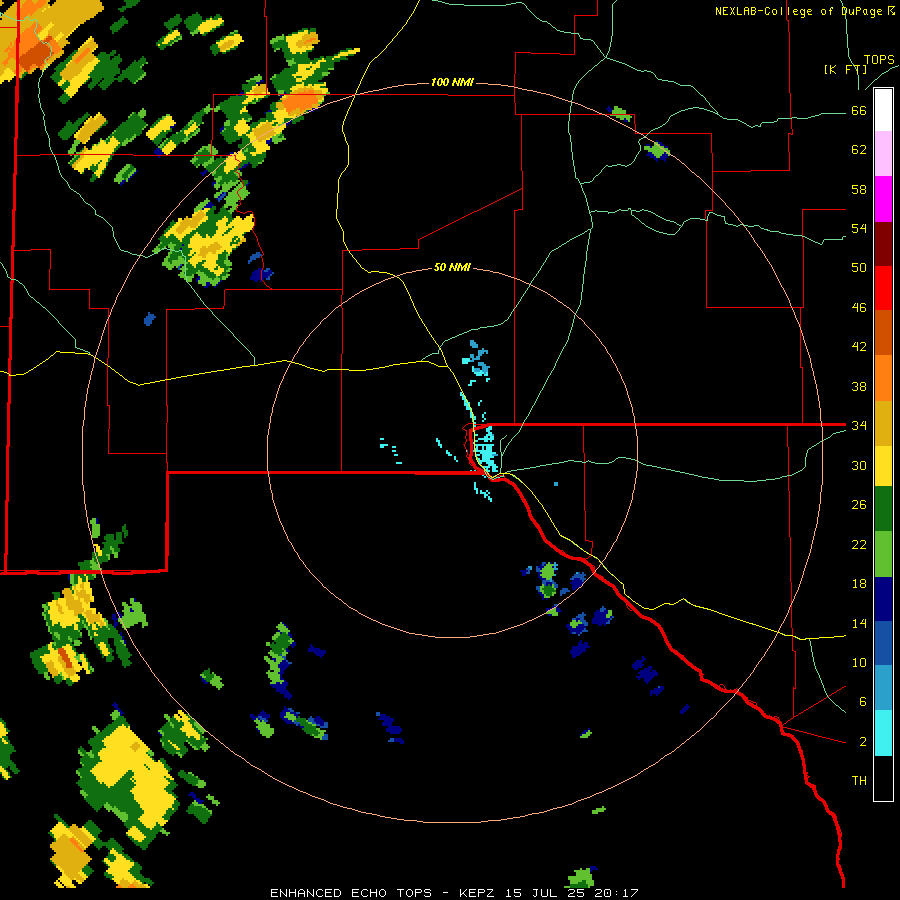Click the legend value 46
This screenshot has width=900, height=900.
[859, 308]
